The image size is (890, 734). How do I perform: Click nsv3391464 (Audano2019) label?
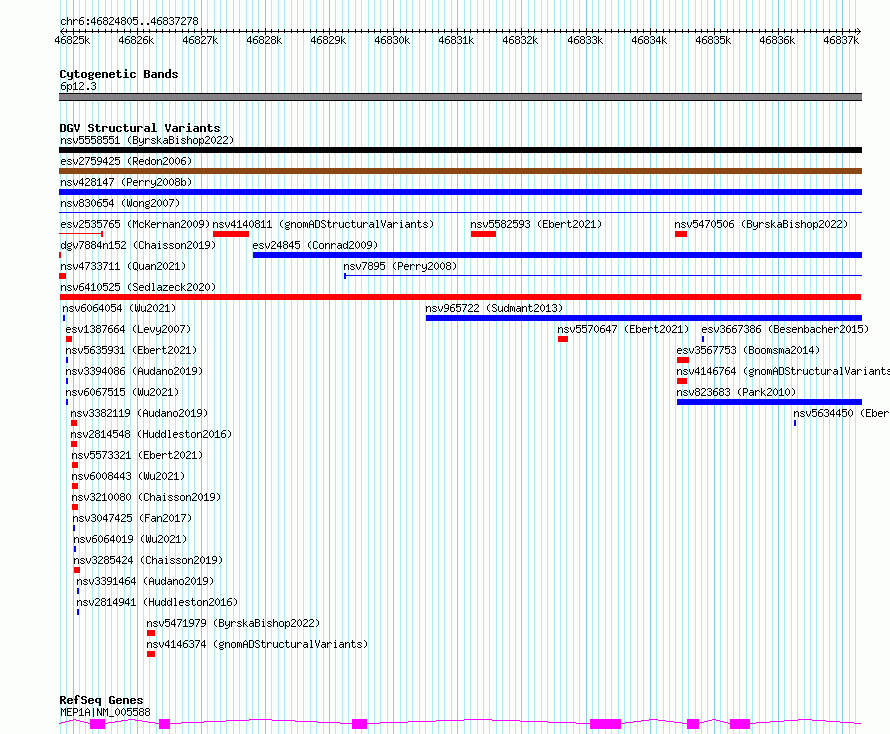click(x=145, y=581)
